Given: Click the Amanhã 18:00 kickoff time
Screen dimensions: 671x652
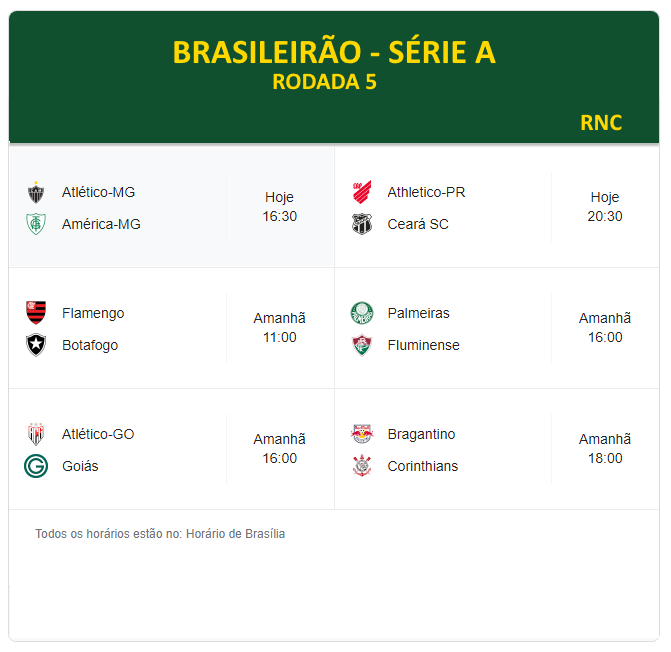Looking at the screenshot, I should (x=605, y=449).
